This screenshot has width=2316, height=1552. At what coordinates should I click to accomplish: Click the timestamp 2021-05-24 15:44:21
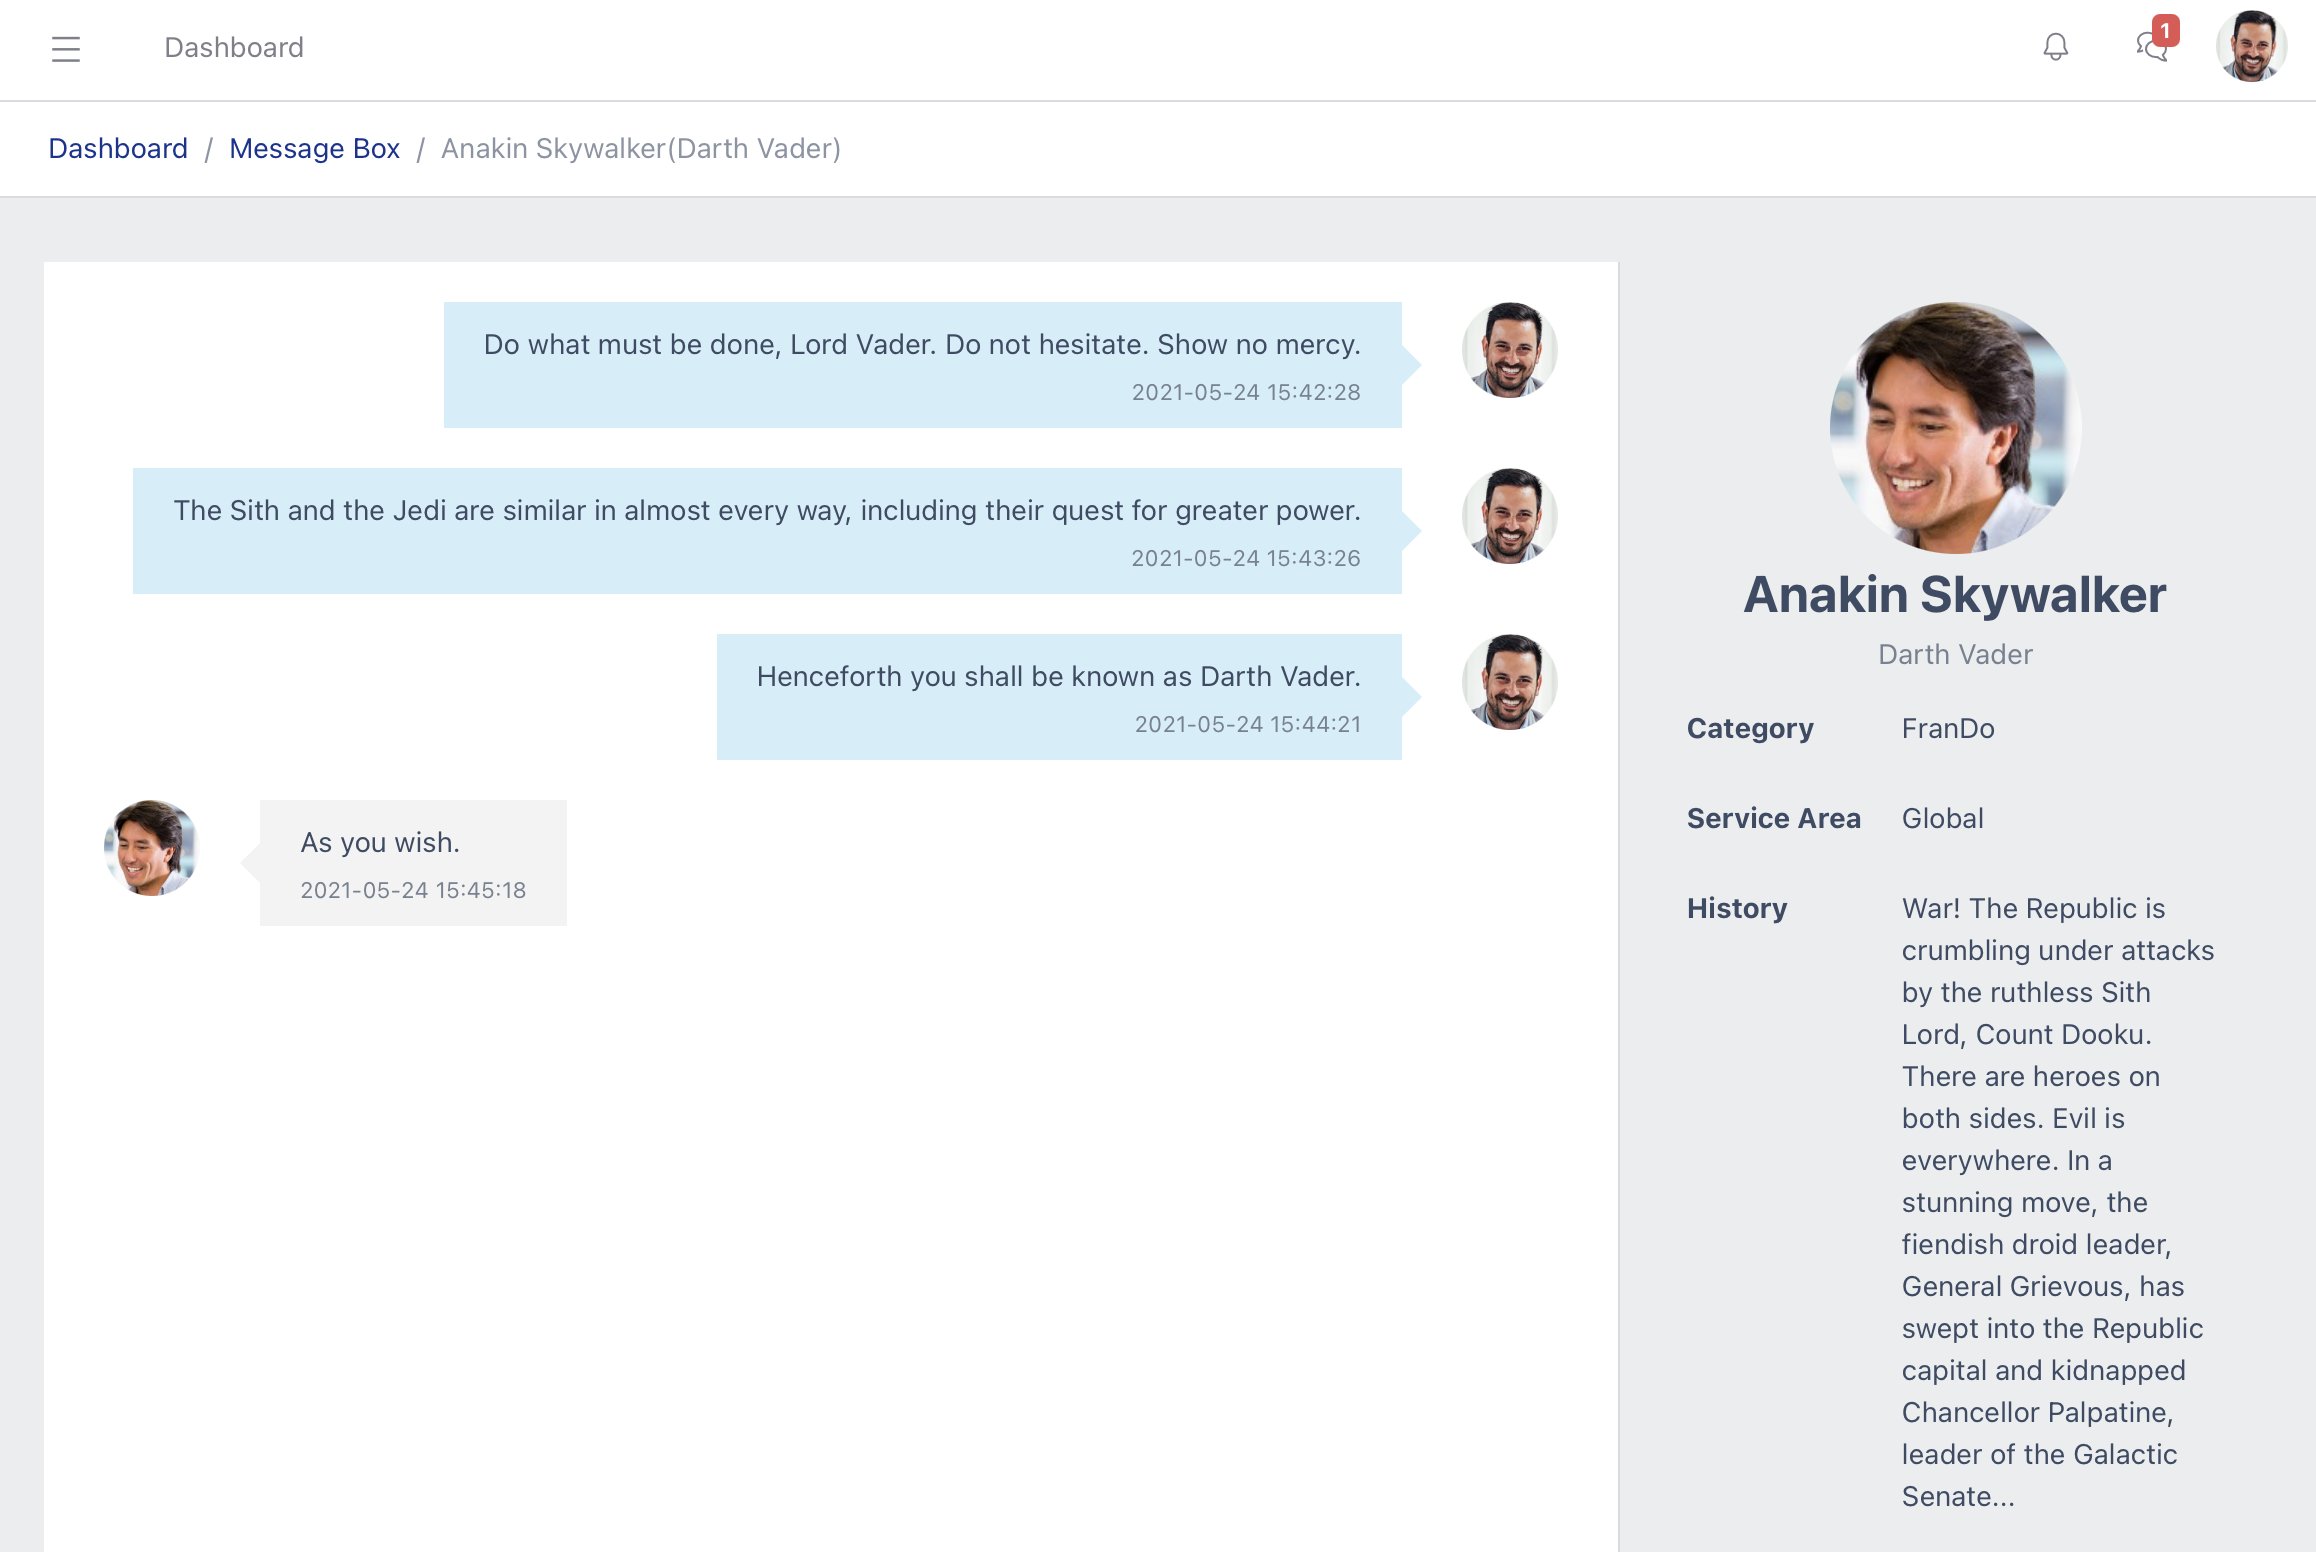1248,724
